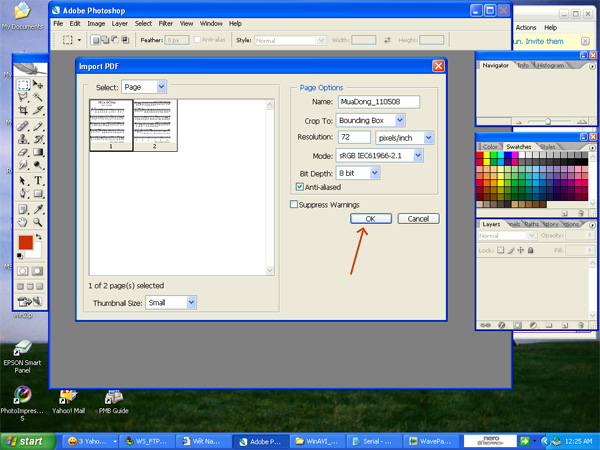Switch to the Swatches tab
This screenshot has width=600, height=450.
[x=518, y=147]
